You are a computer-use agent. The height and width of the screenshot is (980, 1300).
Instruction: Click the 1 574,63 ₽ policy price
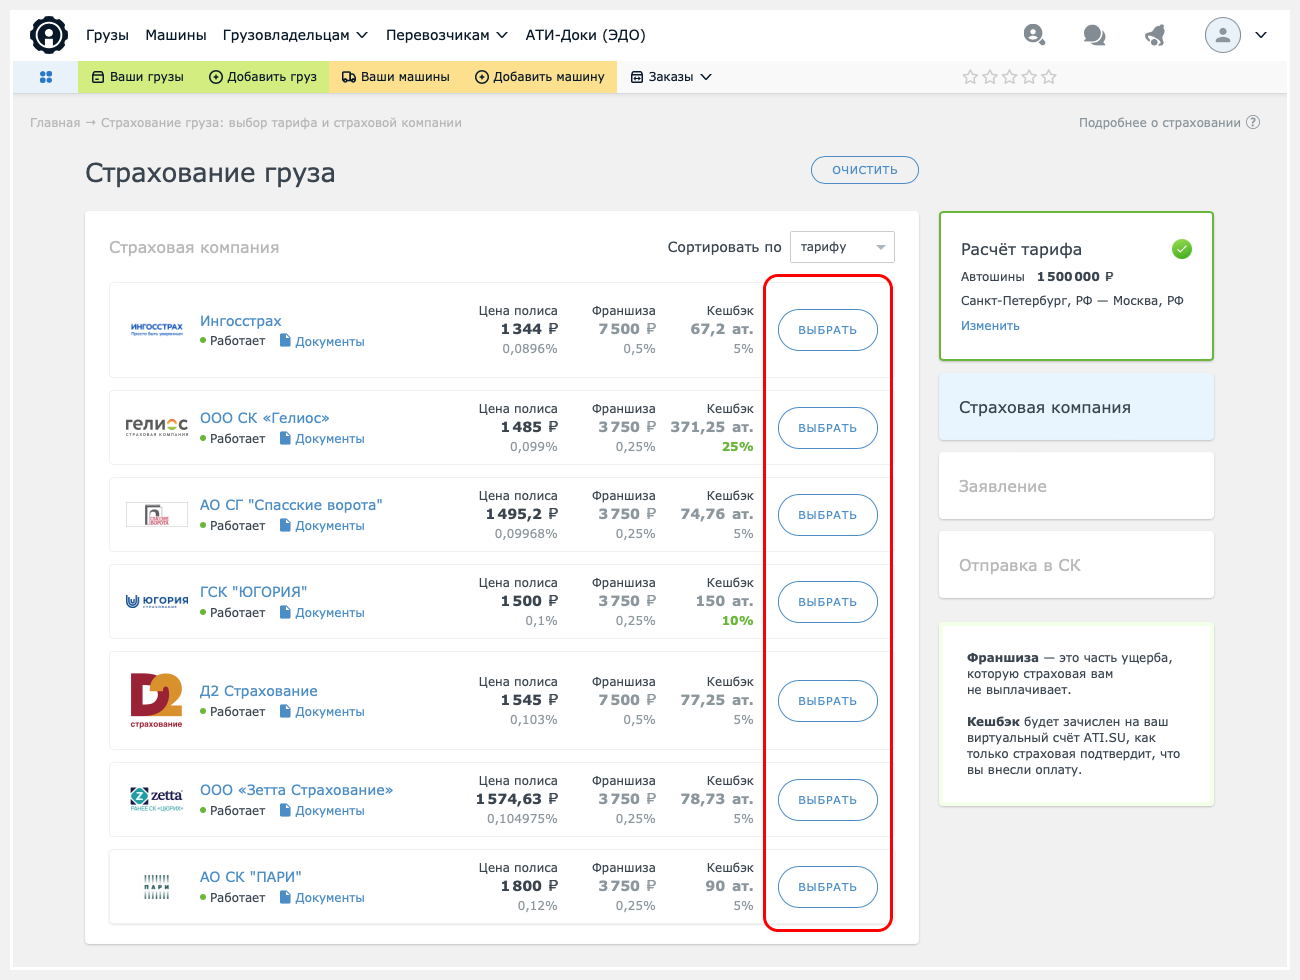coord(517,799)
